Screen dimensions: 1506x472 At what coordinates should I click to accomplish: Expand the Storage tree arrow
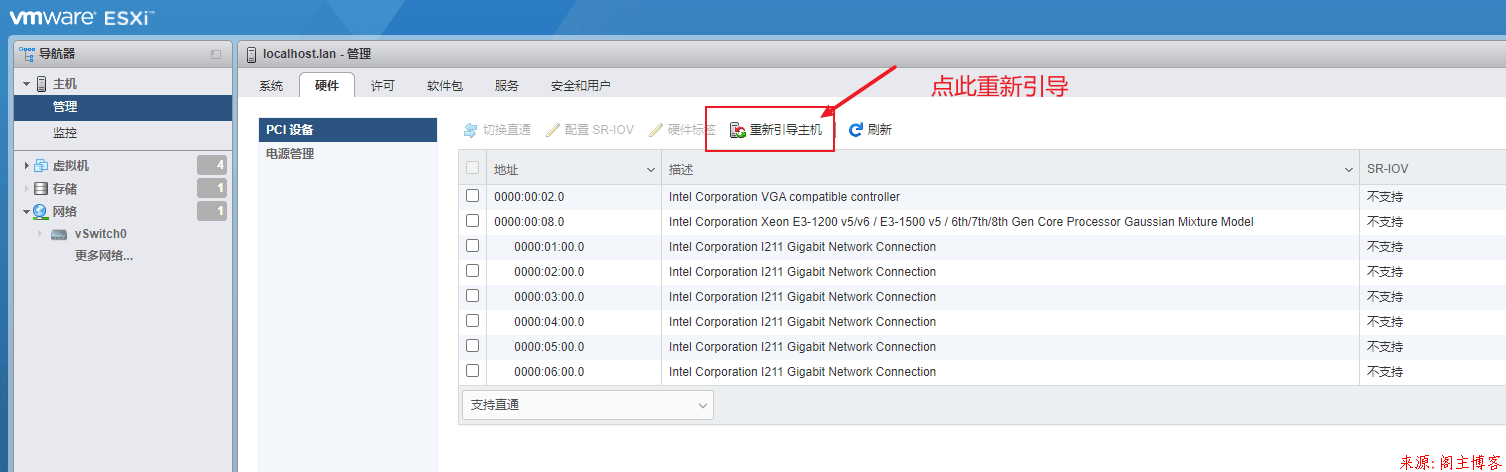click(x=27, y=188)
